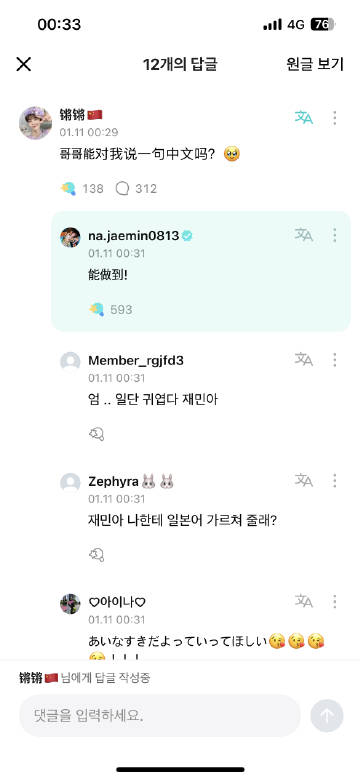Close the replies view with X icon
Viewport: 360px width, 779px height.
23,64
